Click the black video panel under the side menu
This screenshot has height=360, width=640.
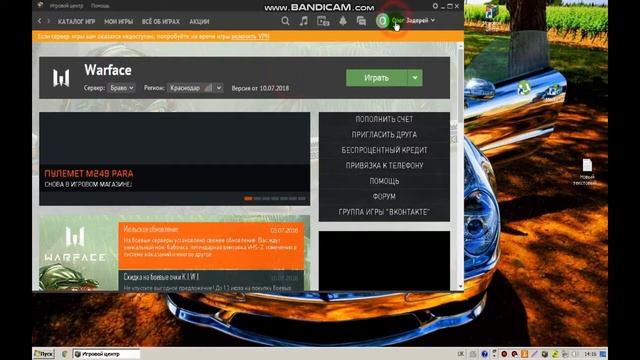coord(384,261)
